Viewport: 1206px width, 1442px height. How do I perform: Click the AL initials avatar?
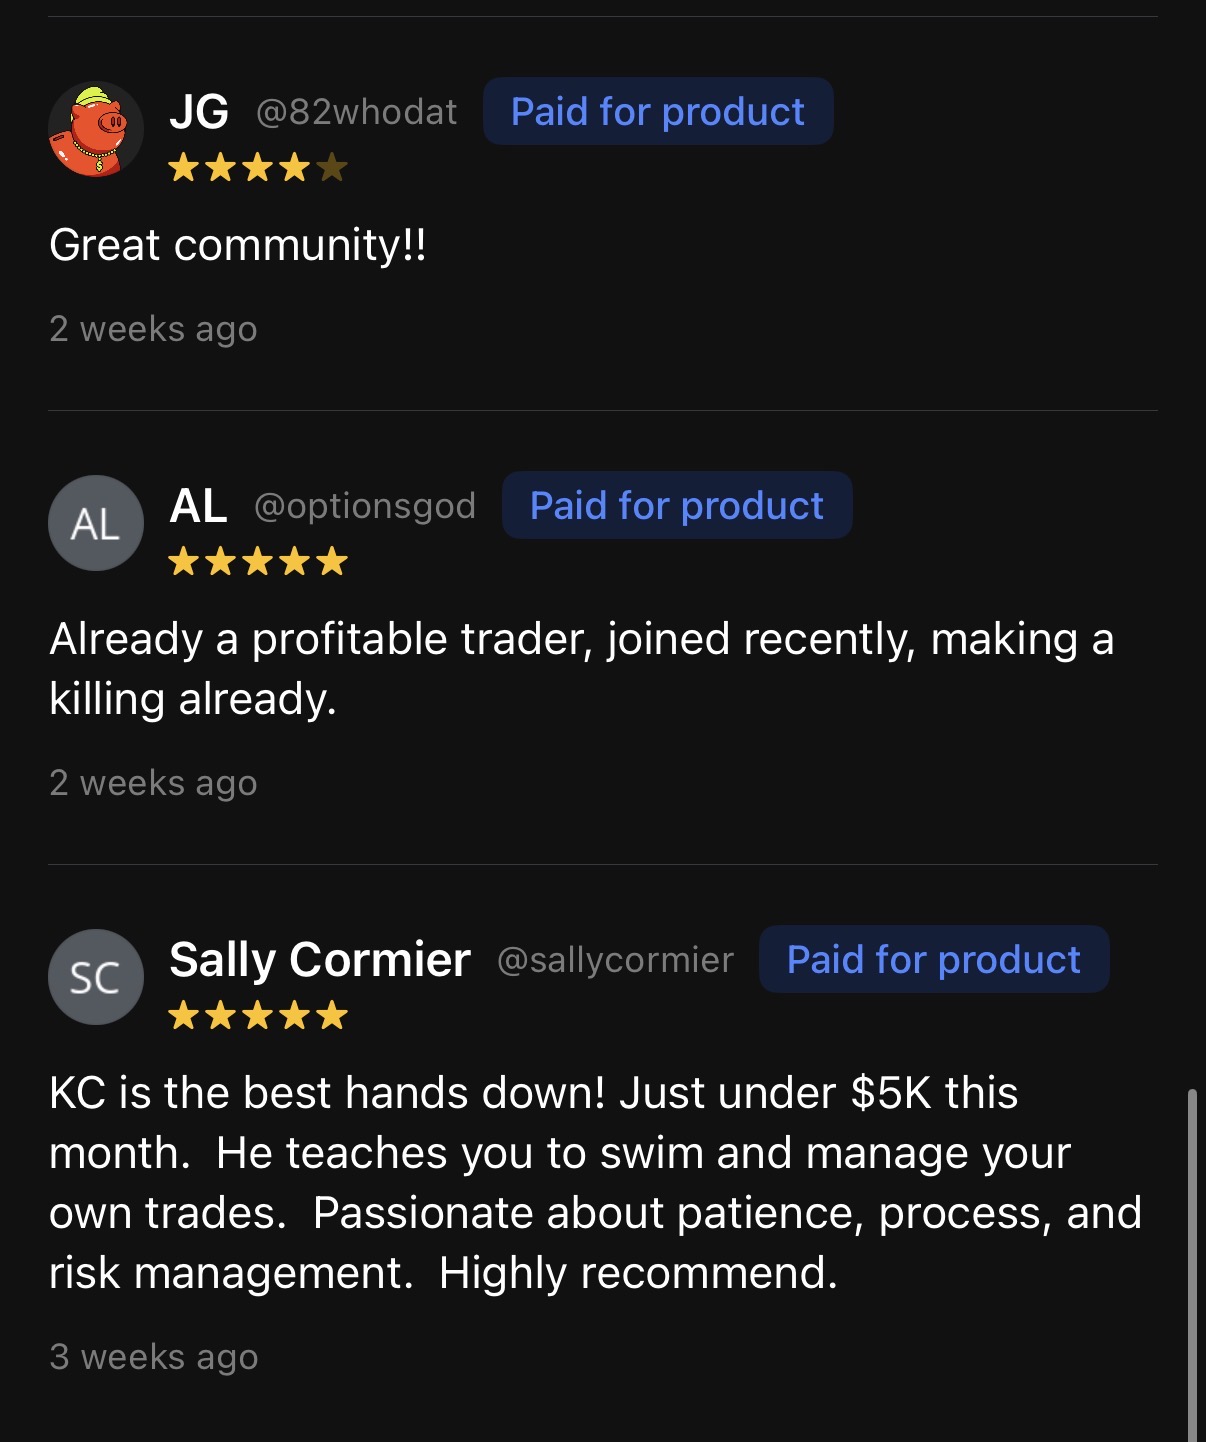[x=96, y=523]
